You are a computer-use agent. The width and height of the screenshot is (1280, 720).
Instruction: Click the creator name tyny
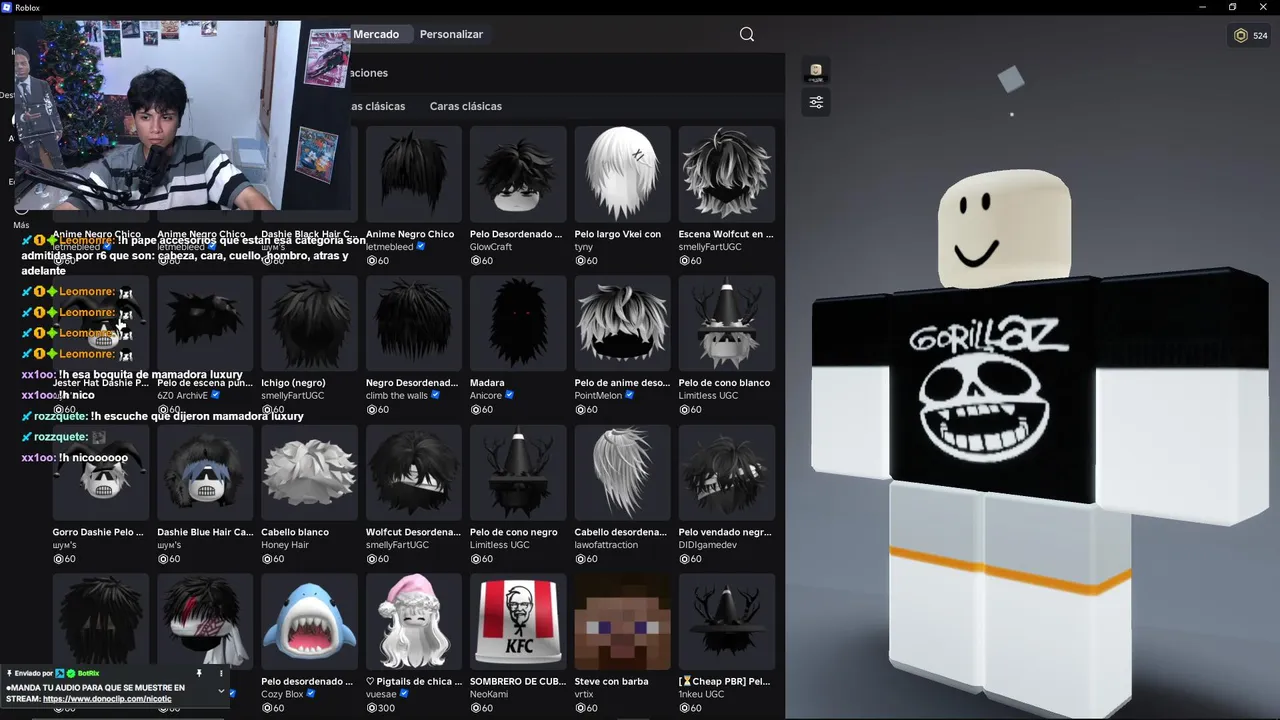583,247
